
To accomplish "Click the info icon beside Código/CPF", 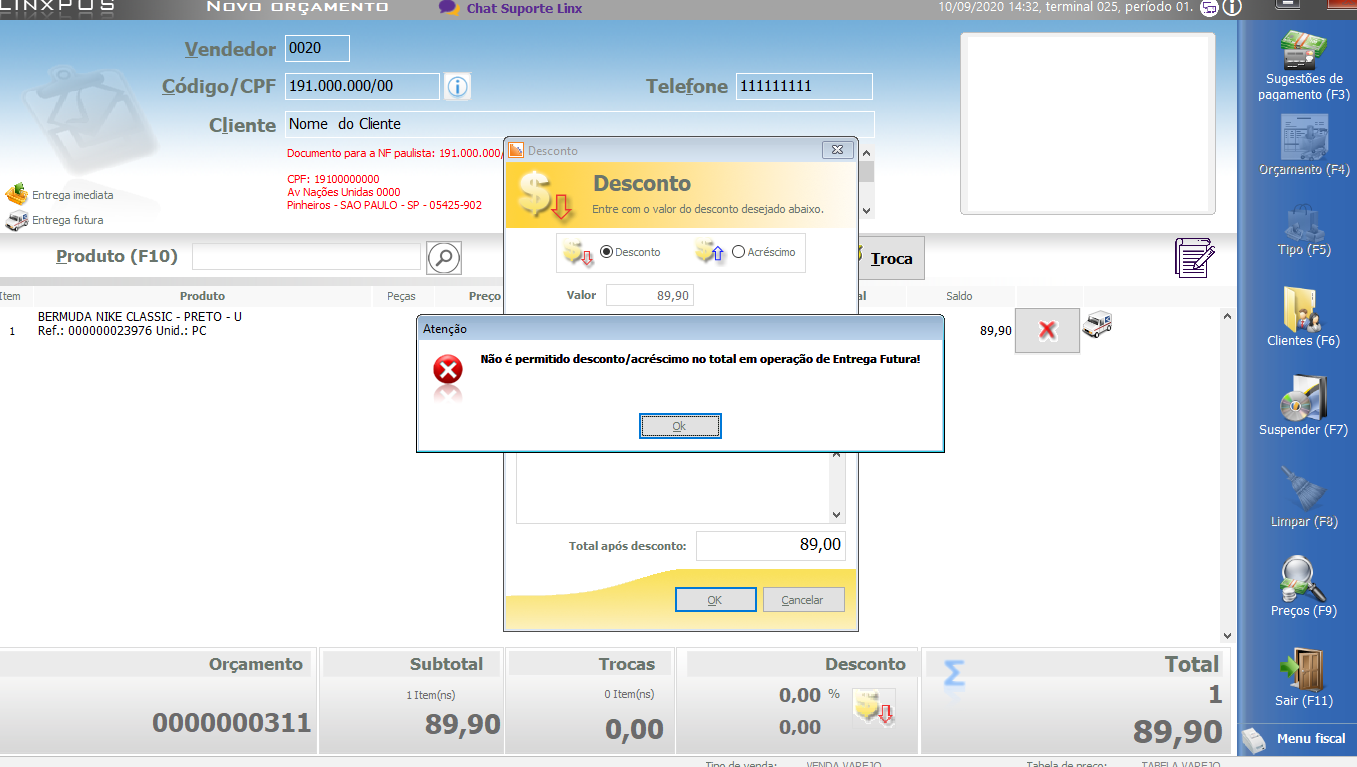I will [458, 87].
